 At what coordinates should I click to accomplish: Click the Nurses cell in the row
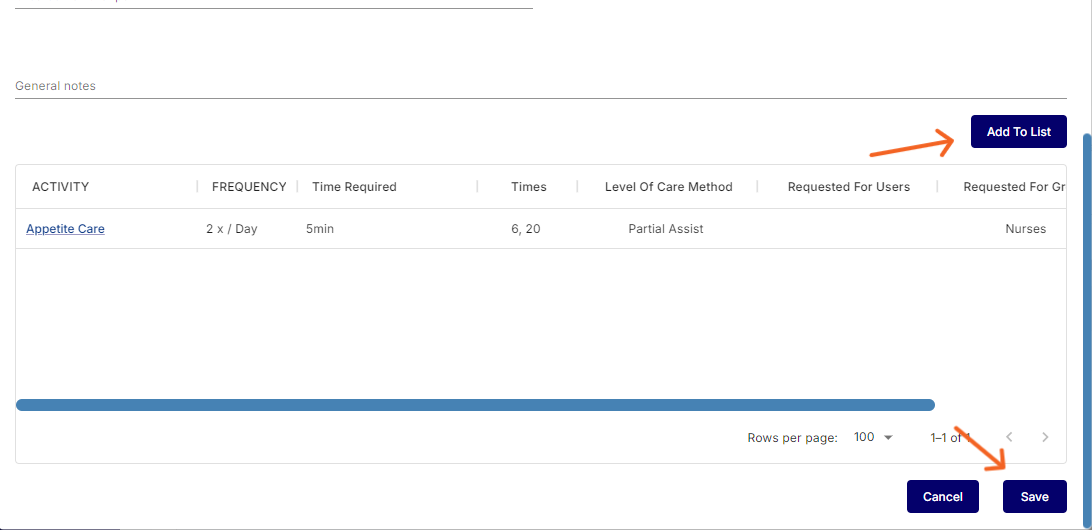click(1025, 229)
